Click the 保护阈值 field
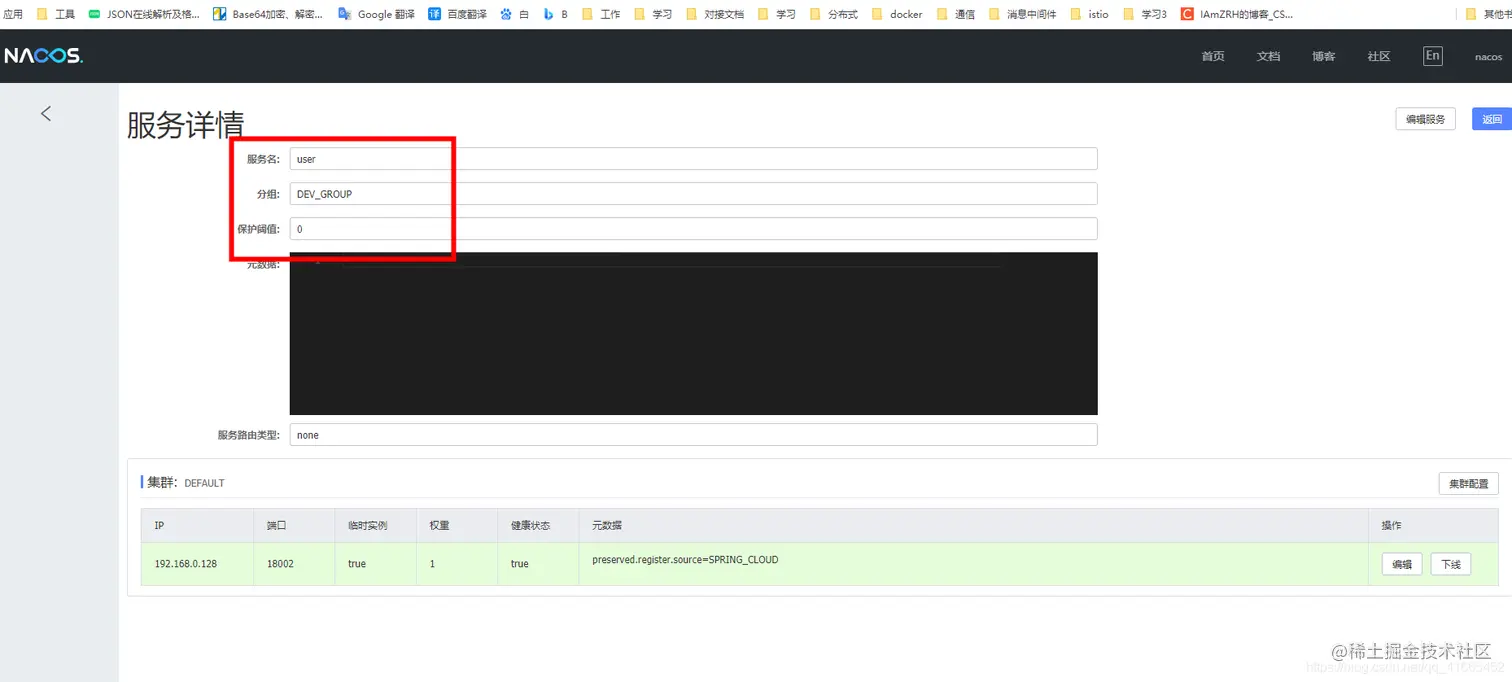 (x=693, y=229)
